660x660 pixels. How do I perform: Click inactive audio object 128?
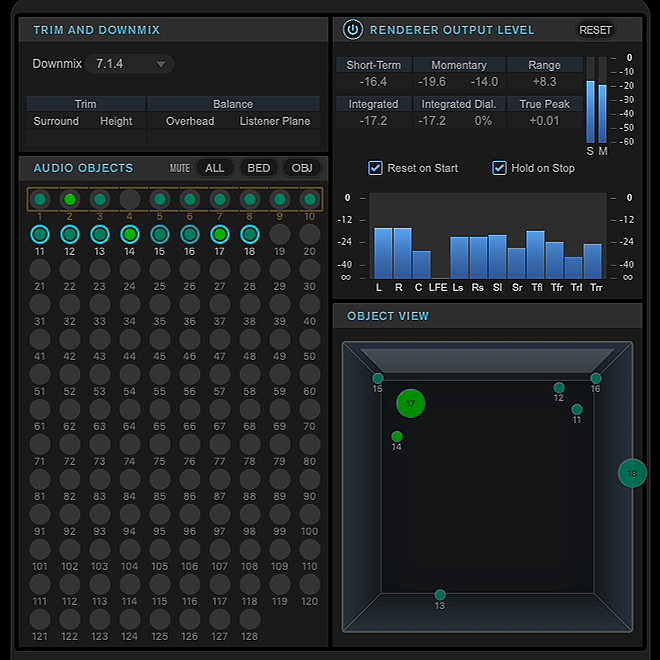point(250,619)
